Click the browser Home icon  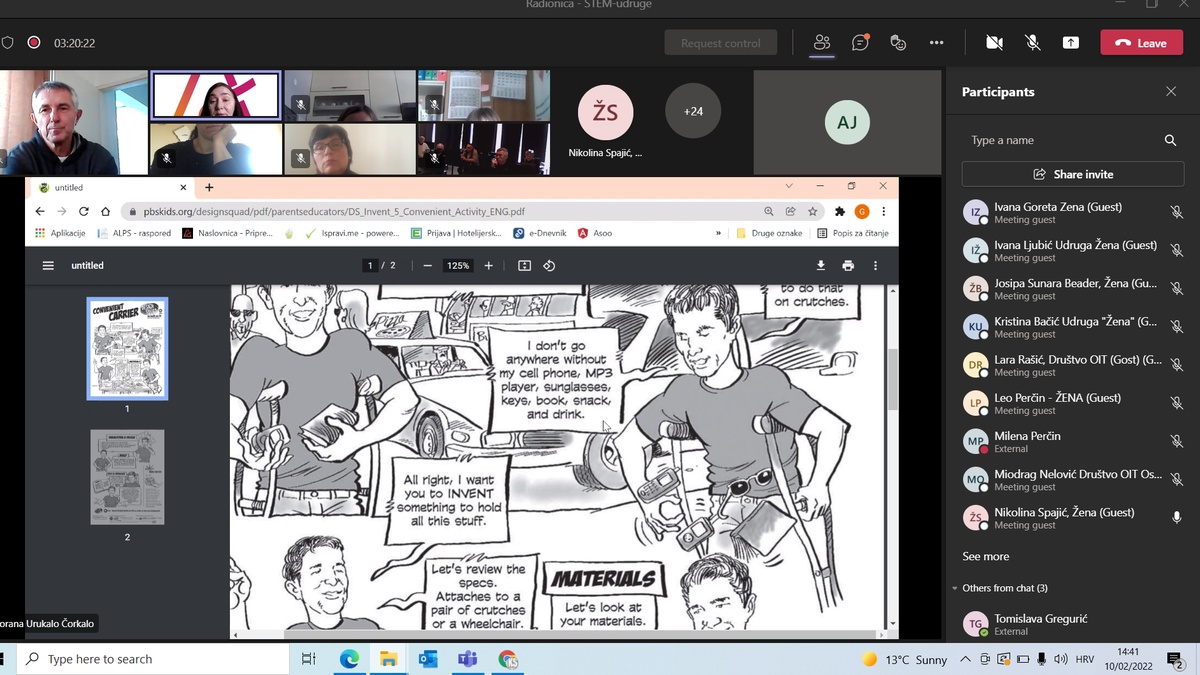[105, 211]
